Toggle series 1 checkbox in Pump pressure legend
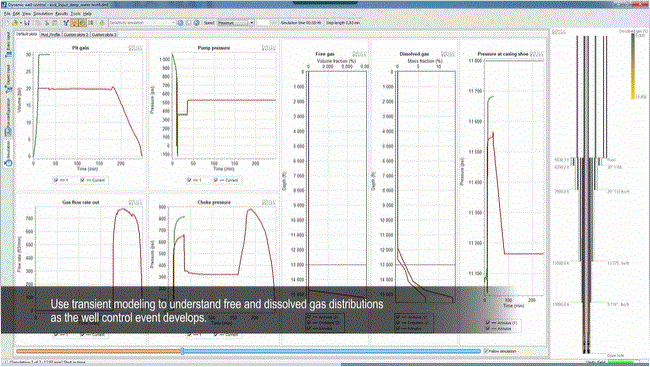 click(x=189, y=180)
